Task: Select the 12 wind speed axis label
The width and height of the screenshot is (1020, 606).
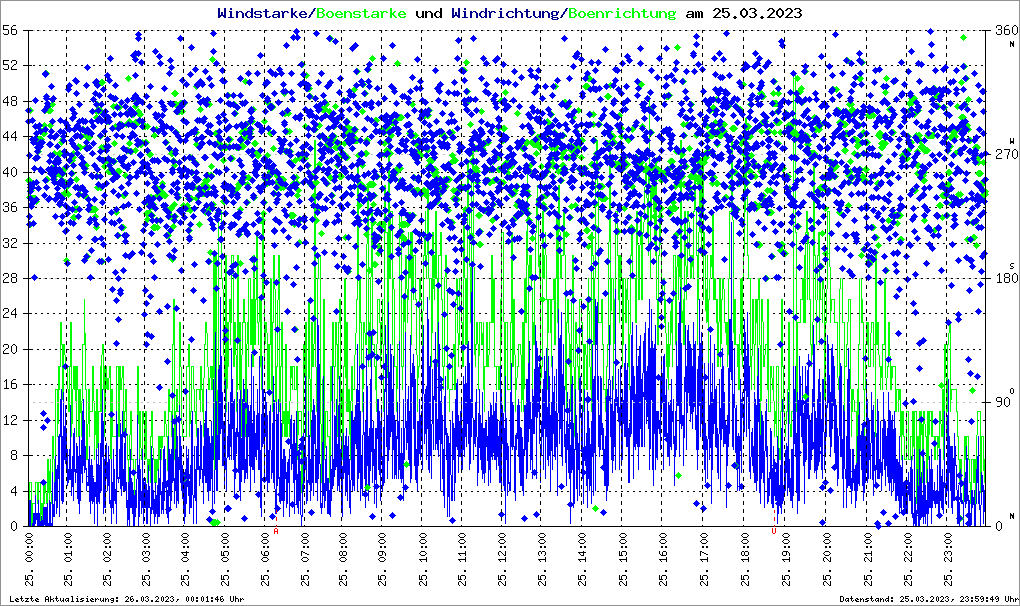Action: 10,420
